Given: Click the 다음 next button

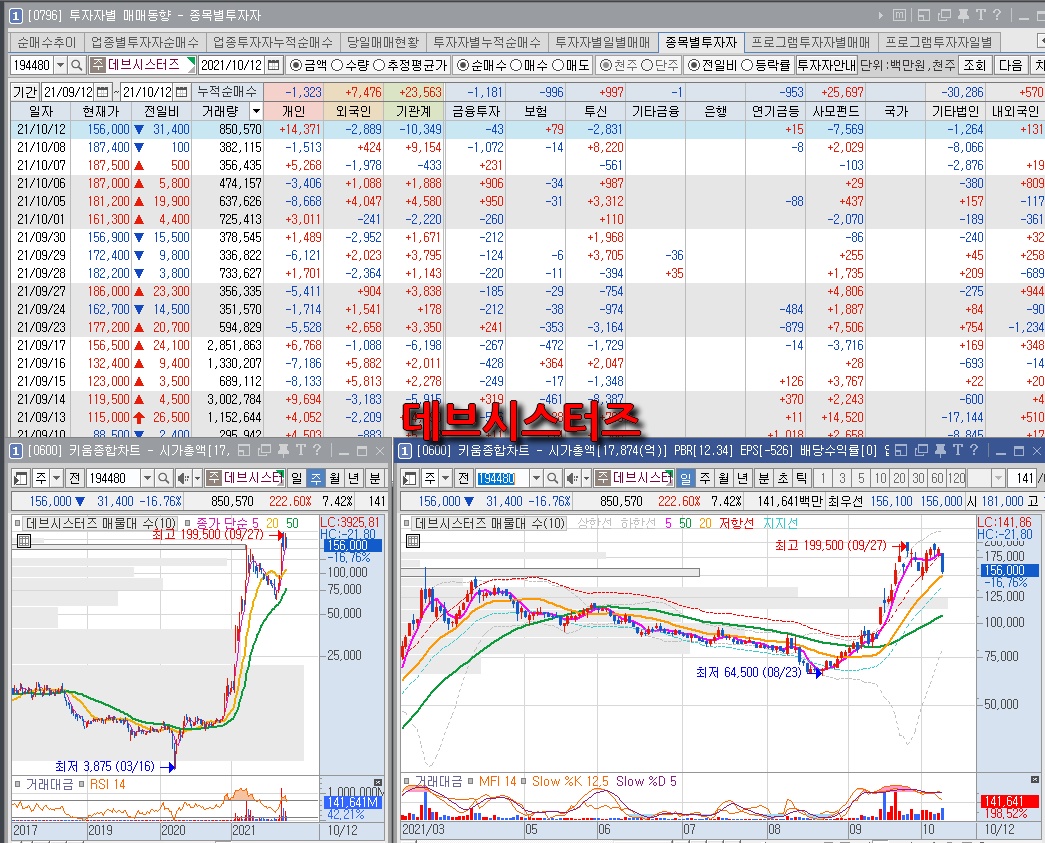Looking at the screenshot, I should click(x=1010, y=65).
